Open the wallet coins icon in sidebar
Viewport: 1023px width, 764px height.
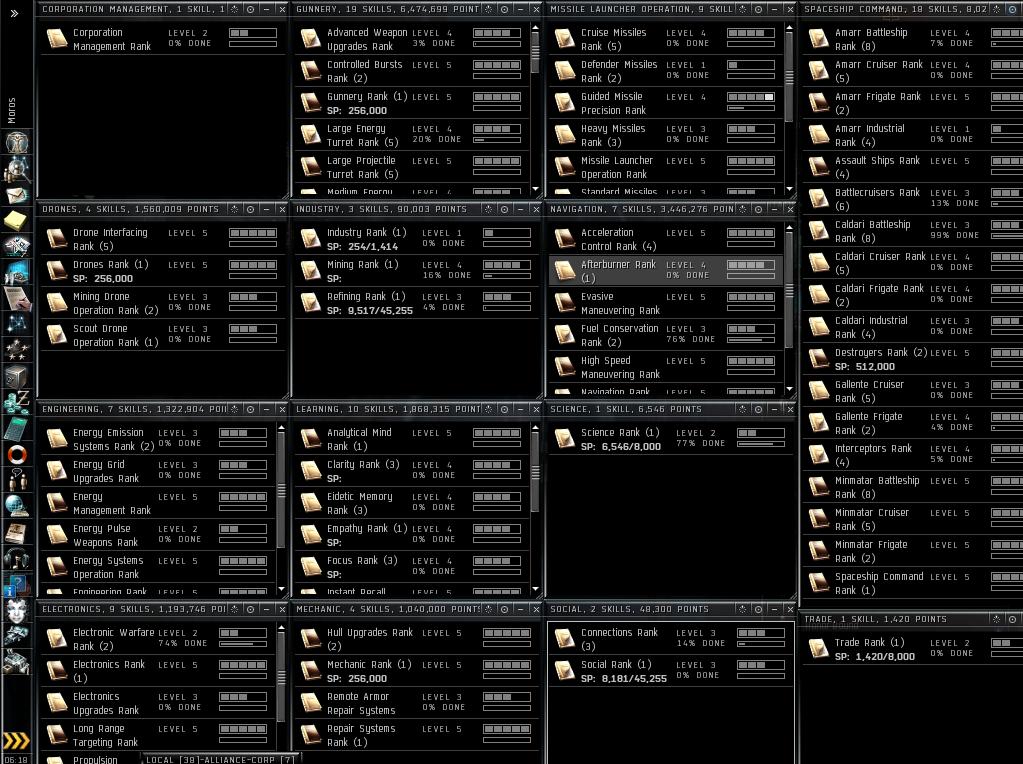click(x=17, y=402)
